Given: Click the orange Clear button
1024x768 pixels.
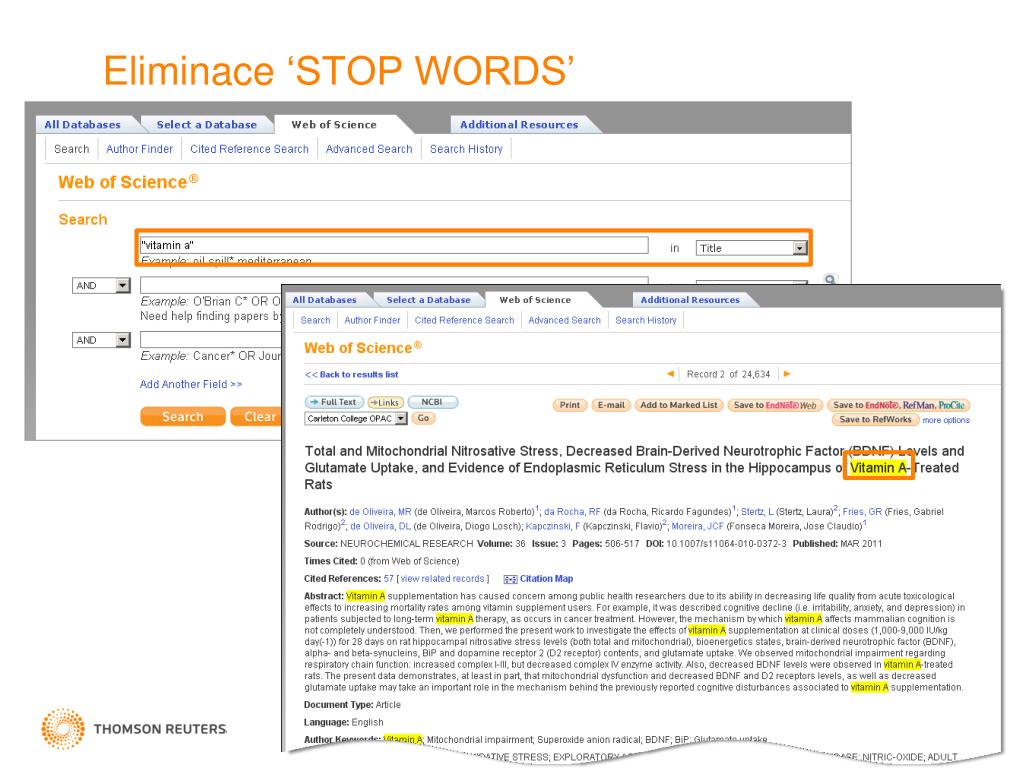Looking at the screenshot, I should [257, 417].
